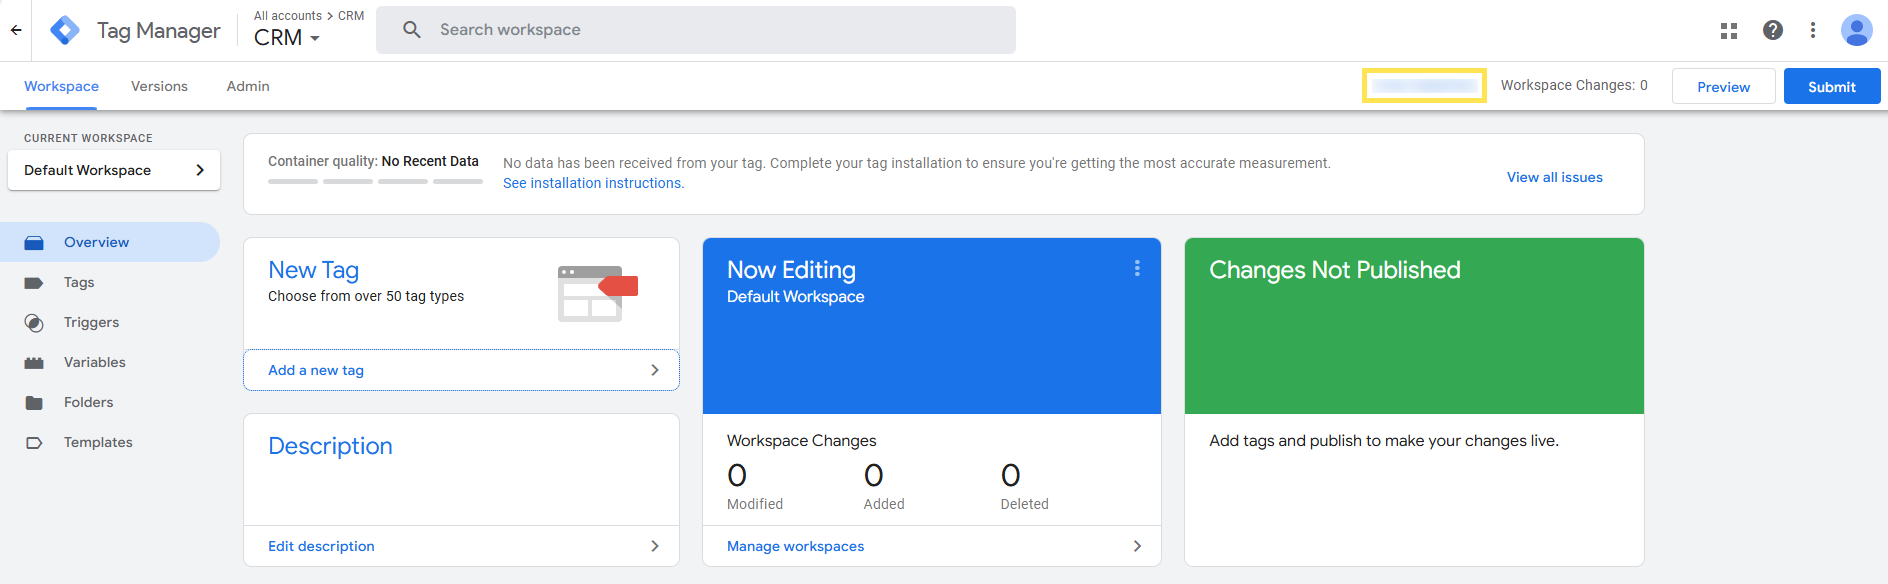Open Manage workspaces row
The width and height of the screenshot is (1888, 584).
pos(932,546)
